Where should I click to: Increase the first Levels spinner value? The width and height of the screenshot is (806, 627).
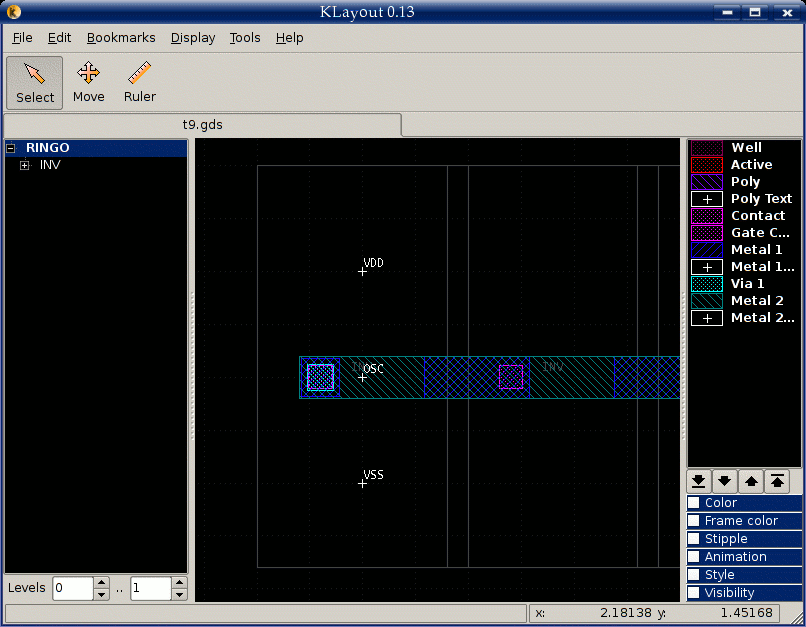click(x=101, y=582)
